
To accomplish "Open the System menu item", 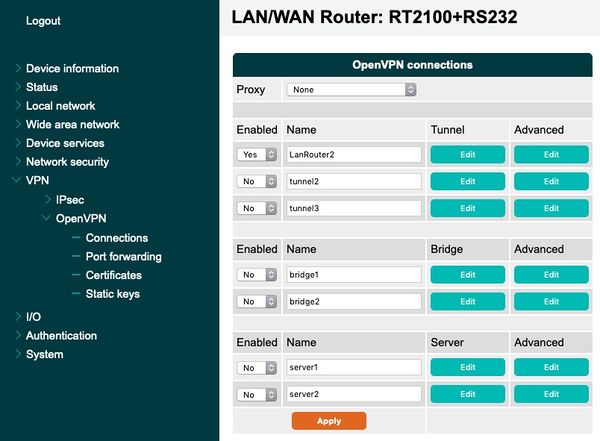I will pyautogui.click(x=44, y=354).
